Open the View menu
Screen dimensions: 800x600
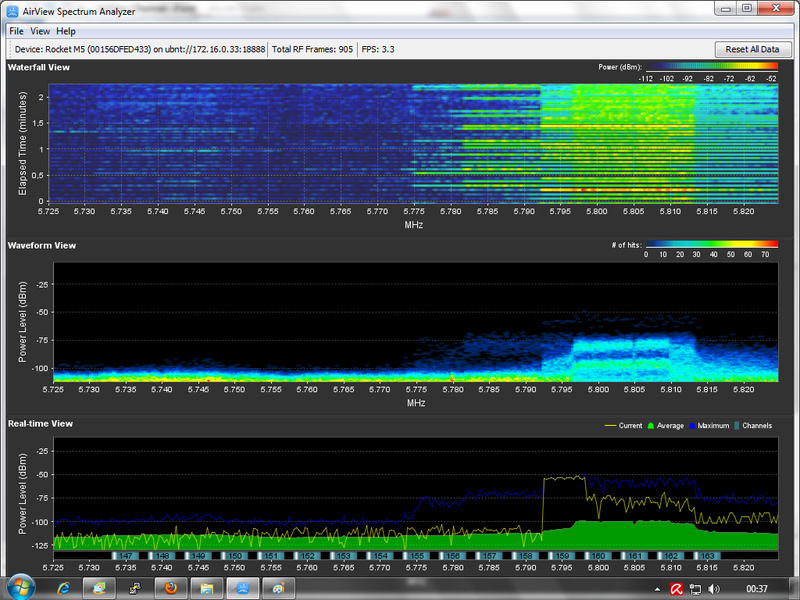(40, 31)
